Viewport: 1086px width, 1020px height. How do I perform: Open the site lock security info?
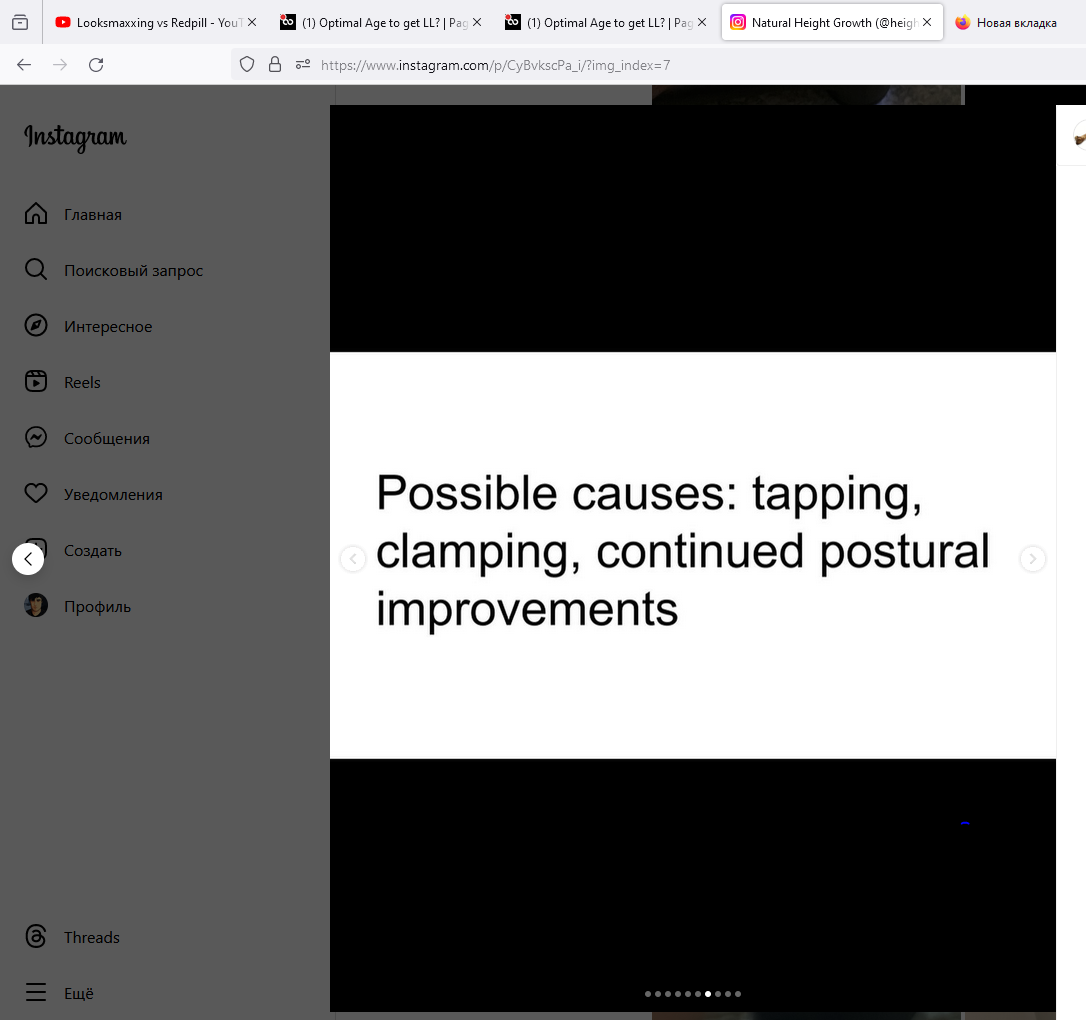[275, 65]
